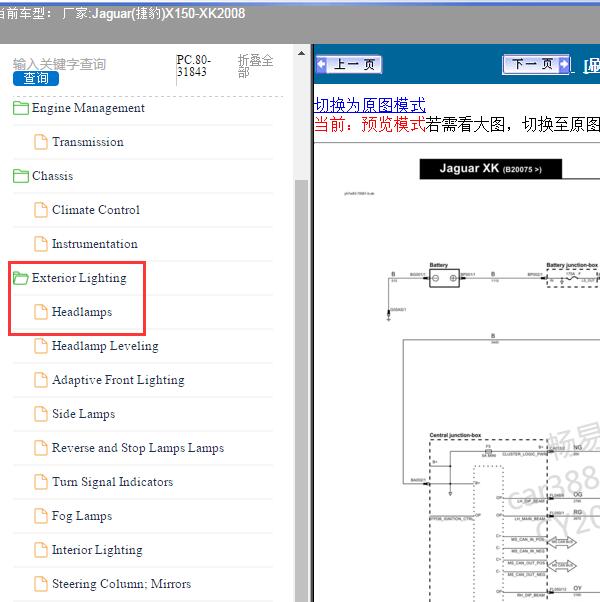Click the partially visible link right of 下一页
The height and width of the screenshot is (602, 600).
pos(592,66)
